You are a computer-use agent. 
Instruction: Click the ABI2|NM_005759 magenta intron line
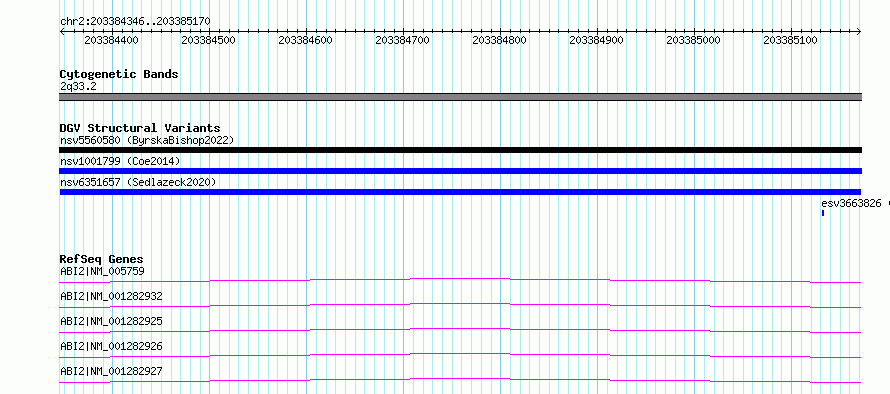[x=460, y=280]
